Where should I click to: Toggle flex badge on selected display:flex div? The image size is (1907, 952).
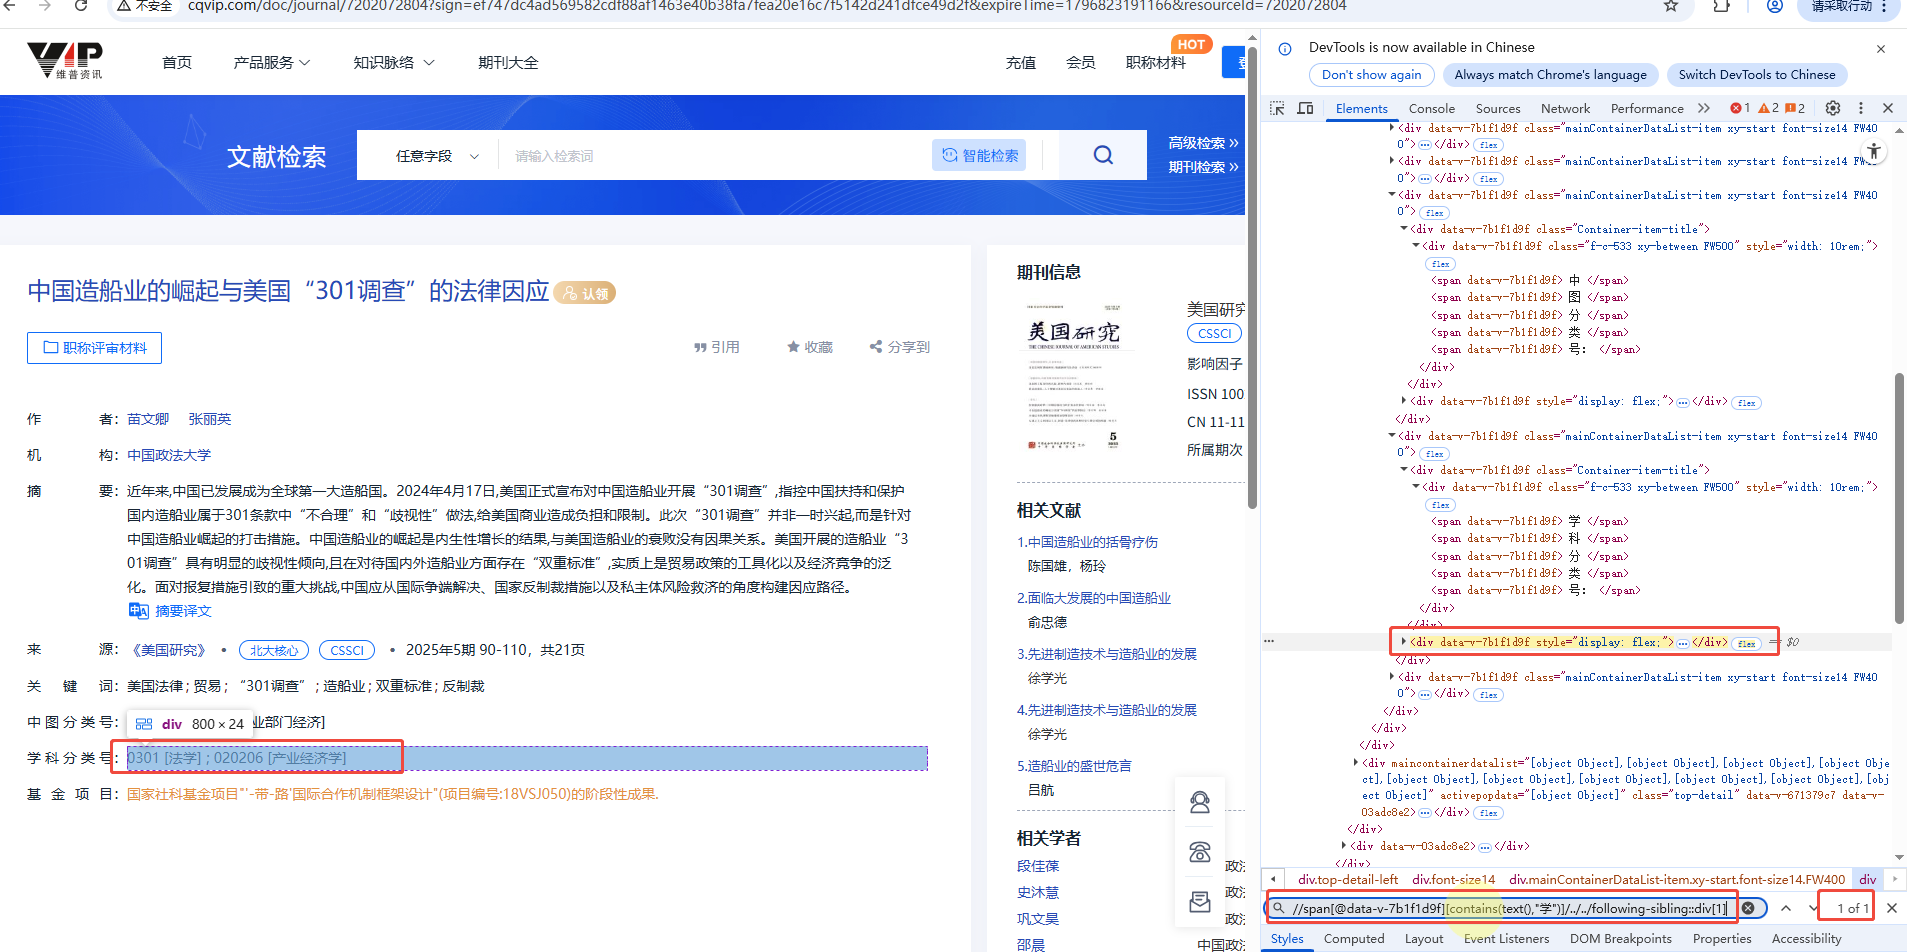[x=1747, y=643]
